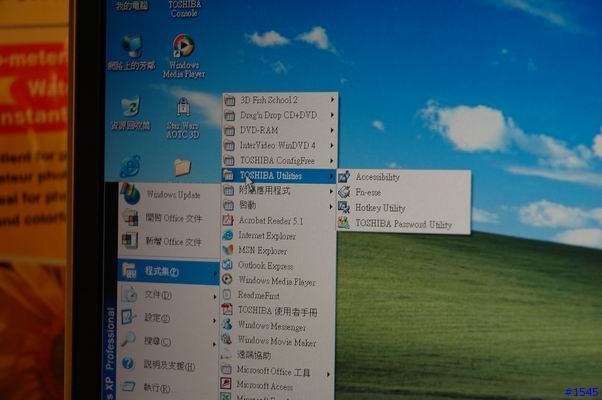The width and height of the screenshot is (602, 400).
Task: Click the Acrobat Reader 5.1 icon
Action: 228,220
